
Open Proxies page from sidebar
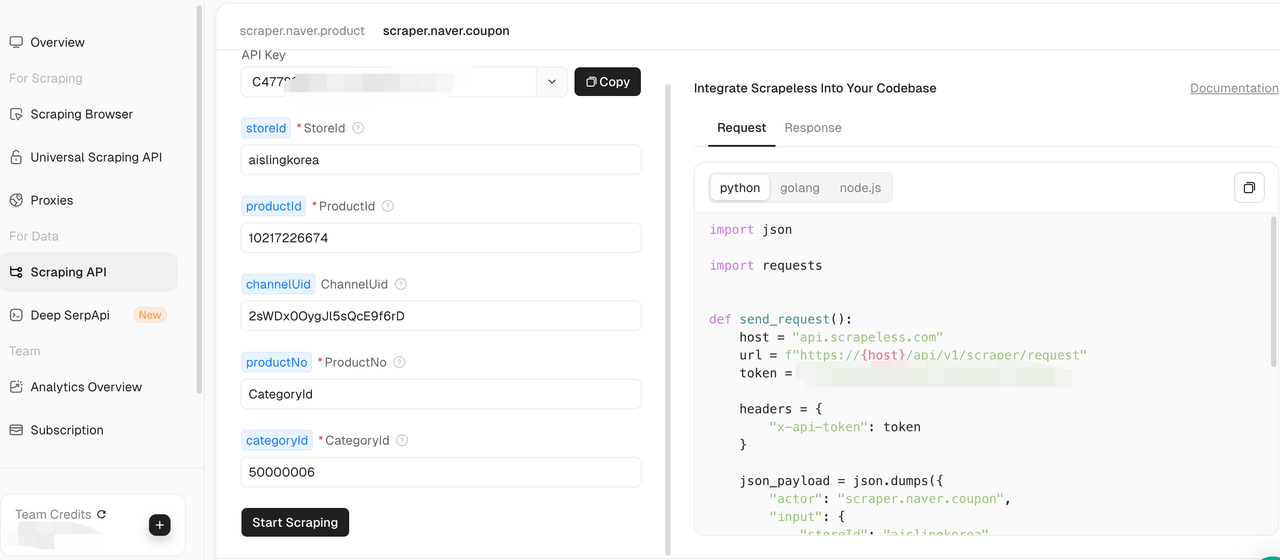point(52,200)
